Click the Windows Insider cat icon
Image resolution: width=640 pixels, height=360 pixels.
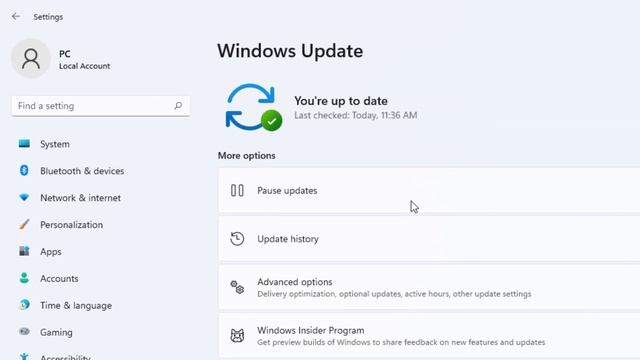pyautogui.click(x=237, y=336)
